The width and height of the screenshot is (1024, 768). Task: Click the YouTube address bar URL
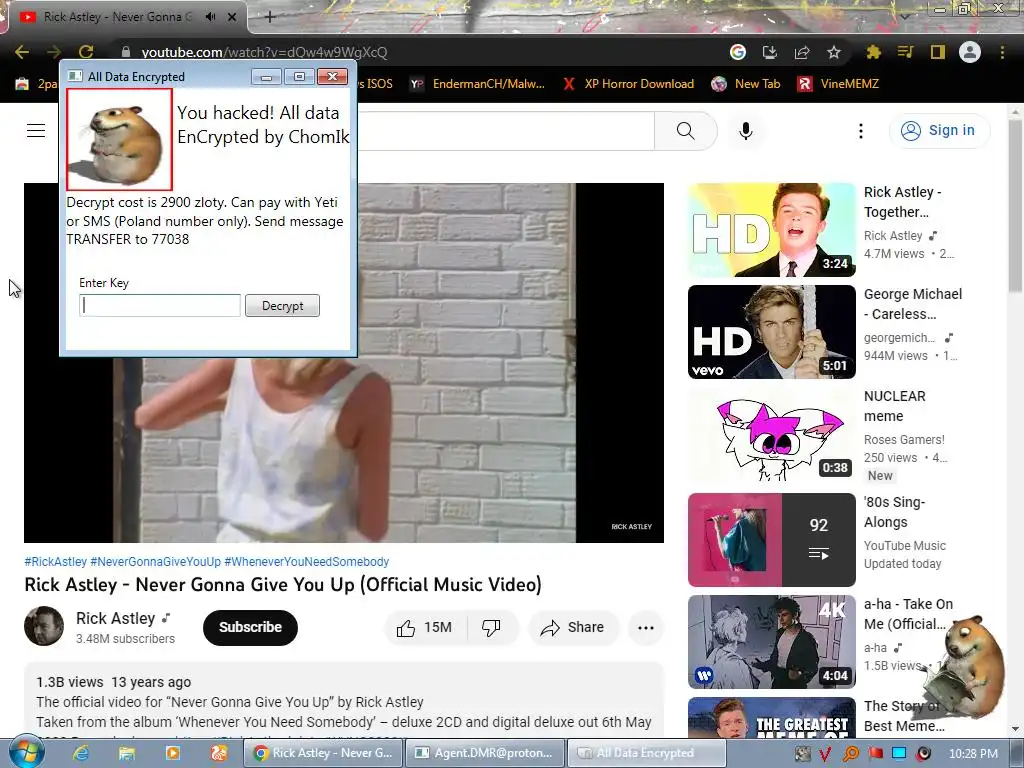tap(264, 52)
